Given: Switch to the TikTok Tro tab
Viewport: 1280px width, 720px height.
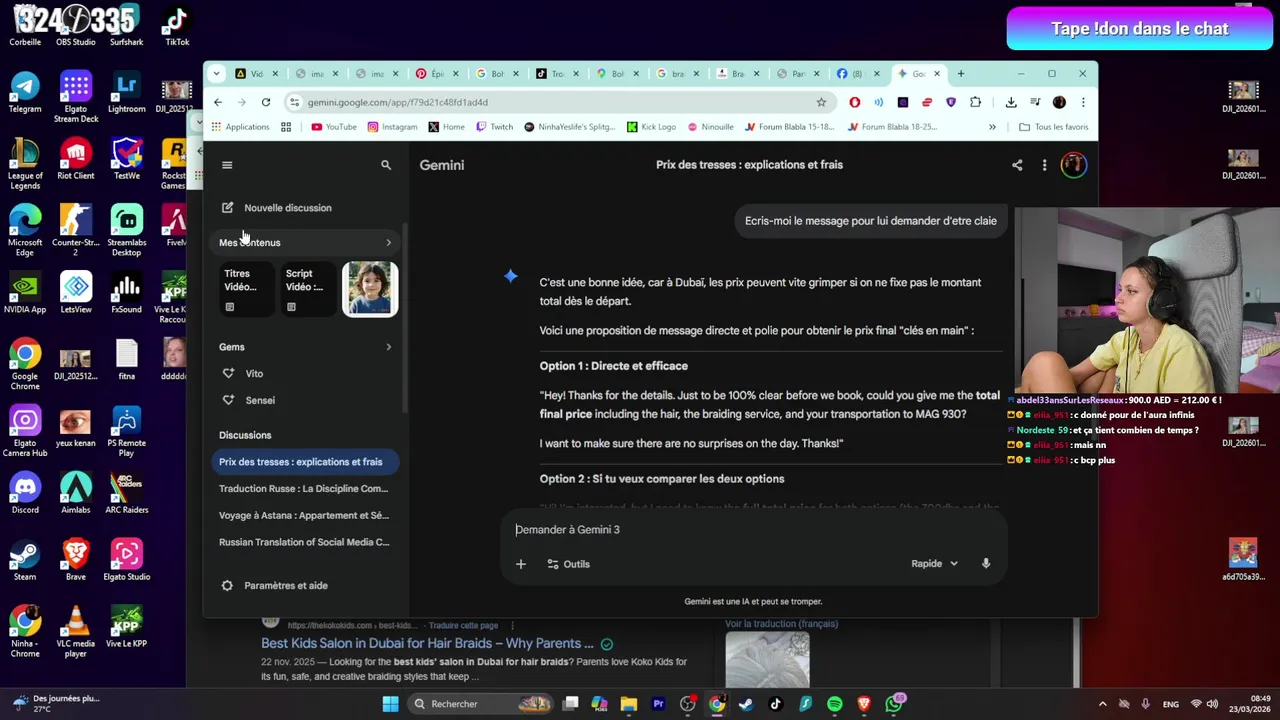Looking at the screenshot, I should 558,74.
